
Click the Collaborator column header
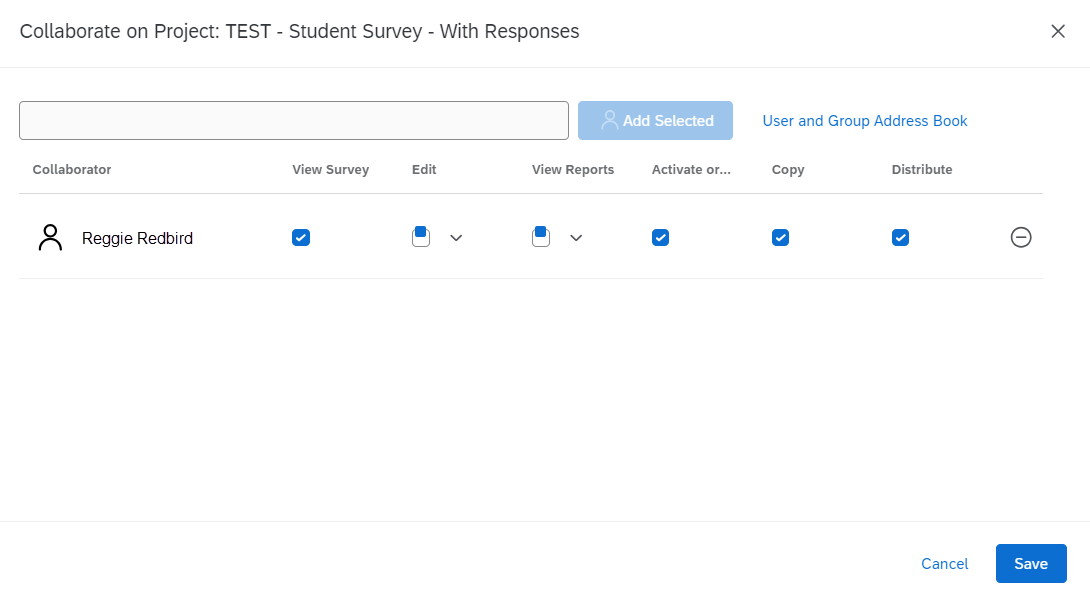(72, 170)
